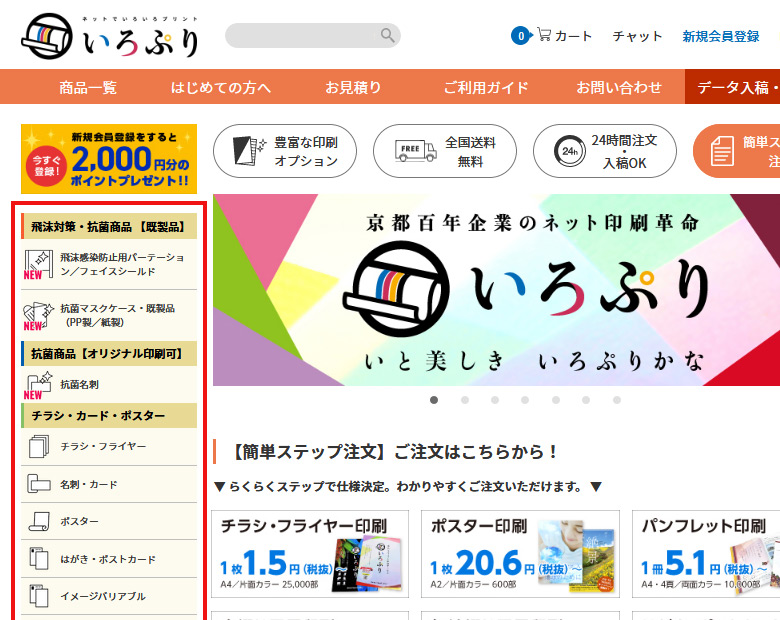Image resolution: width=780 pixels, height=620 pixels.
Task: Click the stacked sheets icon for チラシ・フライヤー
Action: pyautogui.click(x=39, y=446)
